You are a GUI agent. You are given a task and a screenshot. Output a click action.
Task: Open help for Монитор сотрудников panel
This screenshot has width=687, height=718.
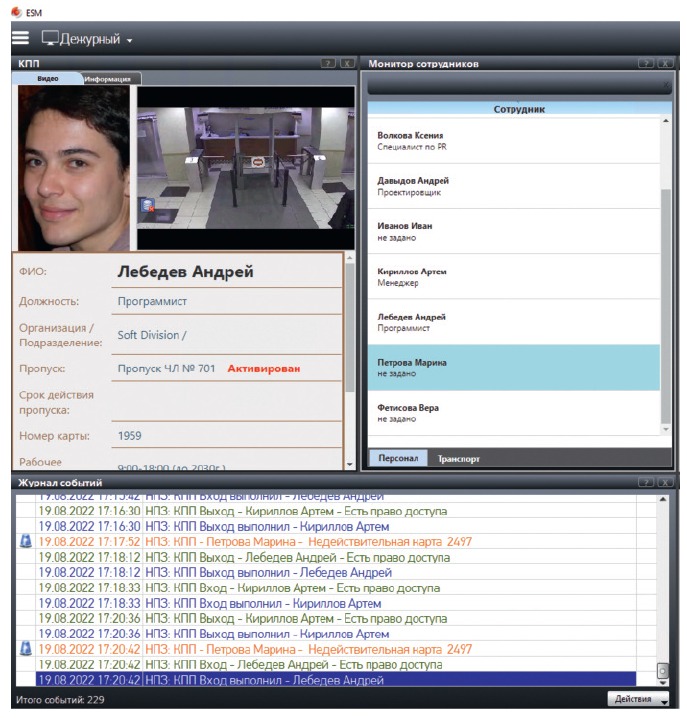[646, 63]
